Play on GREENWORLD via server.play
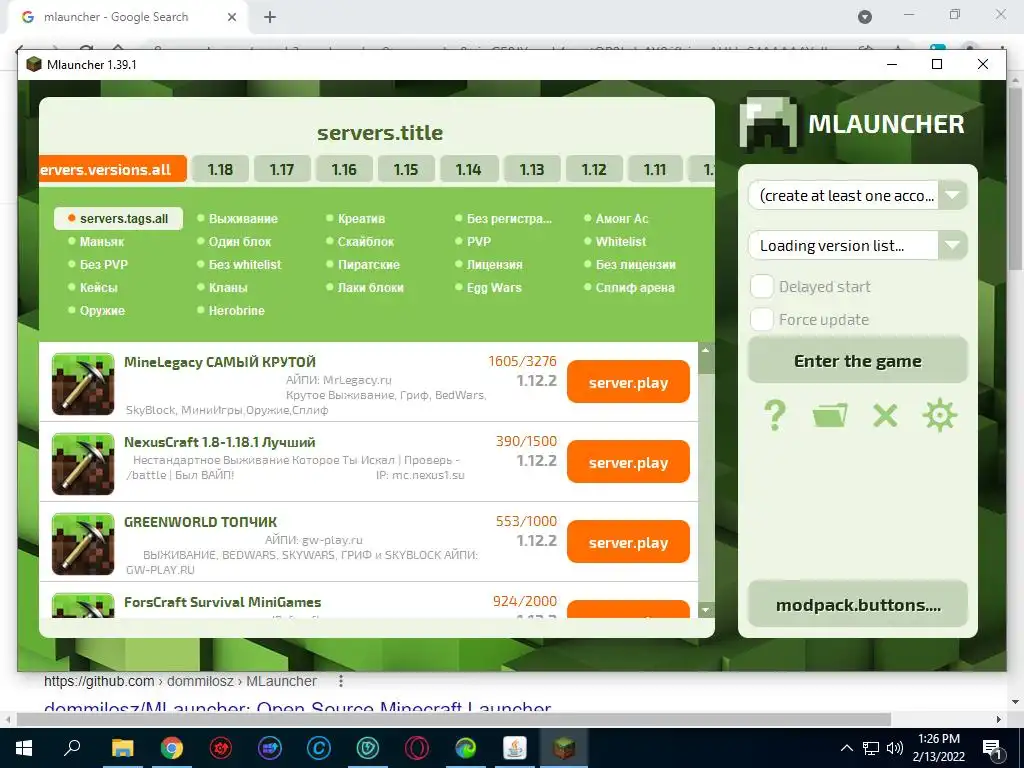Screen dimensions: 1024x768 (x=628, y=542)
